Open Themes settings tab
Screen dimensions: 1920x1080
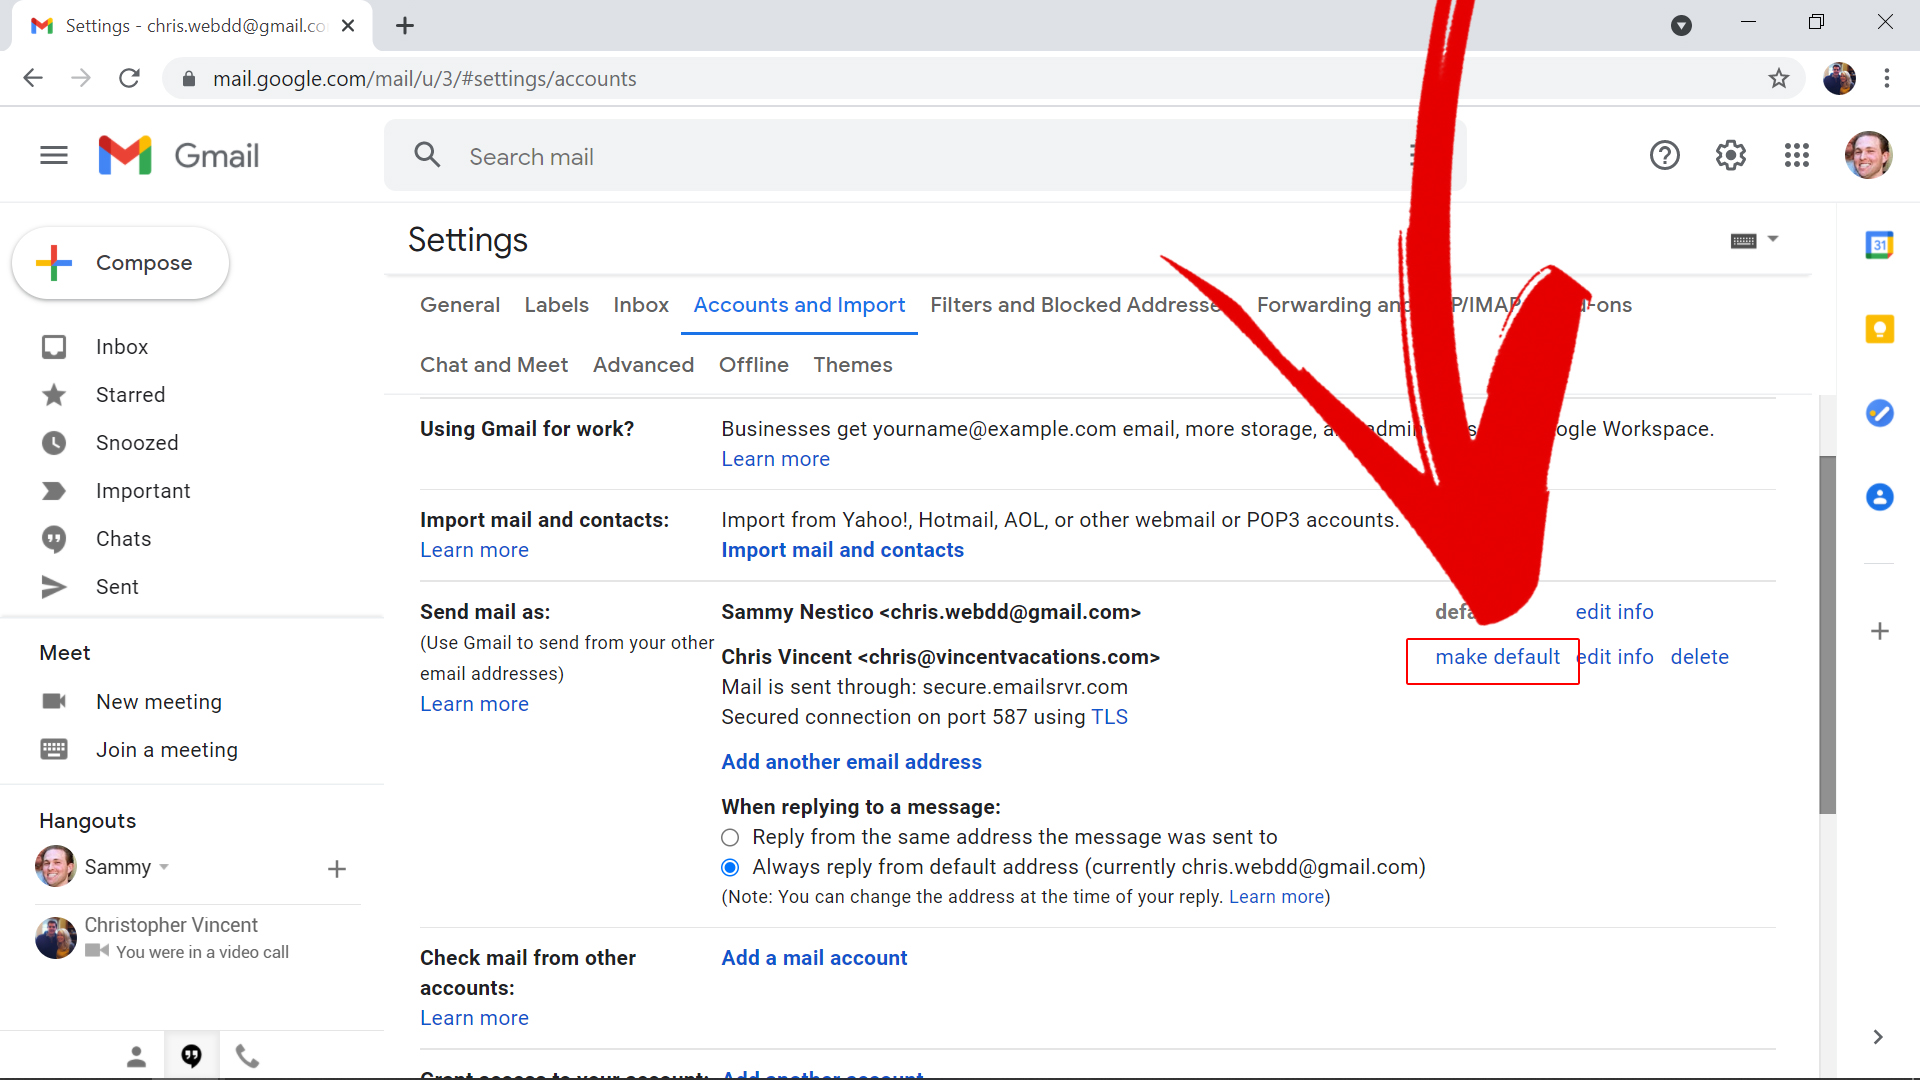coord(853,365)
